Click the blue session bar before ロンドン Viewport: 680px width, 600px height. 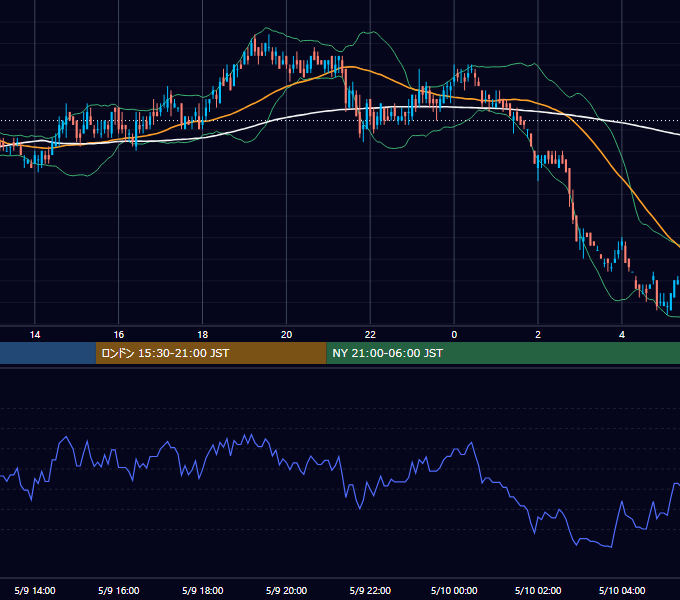pos(48,353)
